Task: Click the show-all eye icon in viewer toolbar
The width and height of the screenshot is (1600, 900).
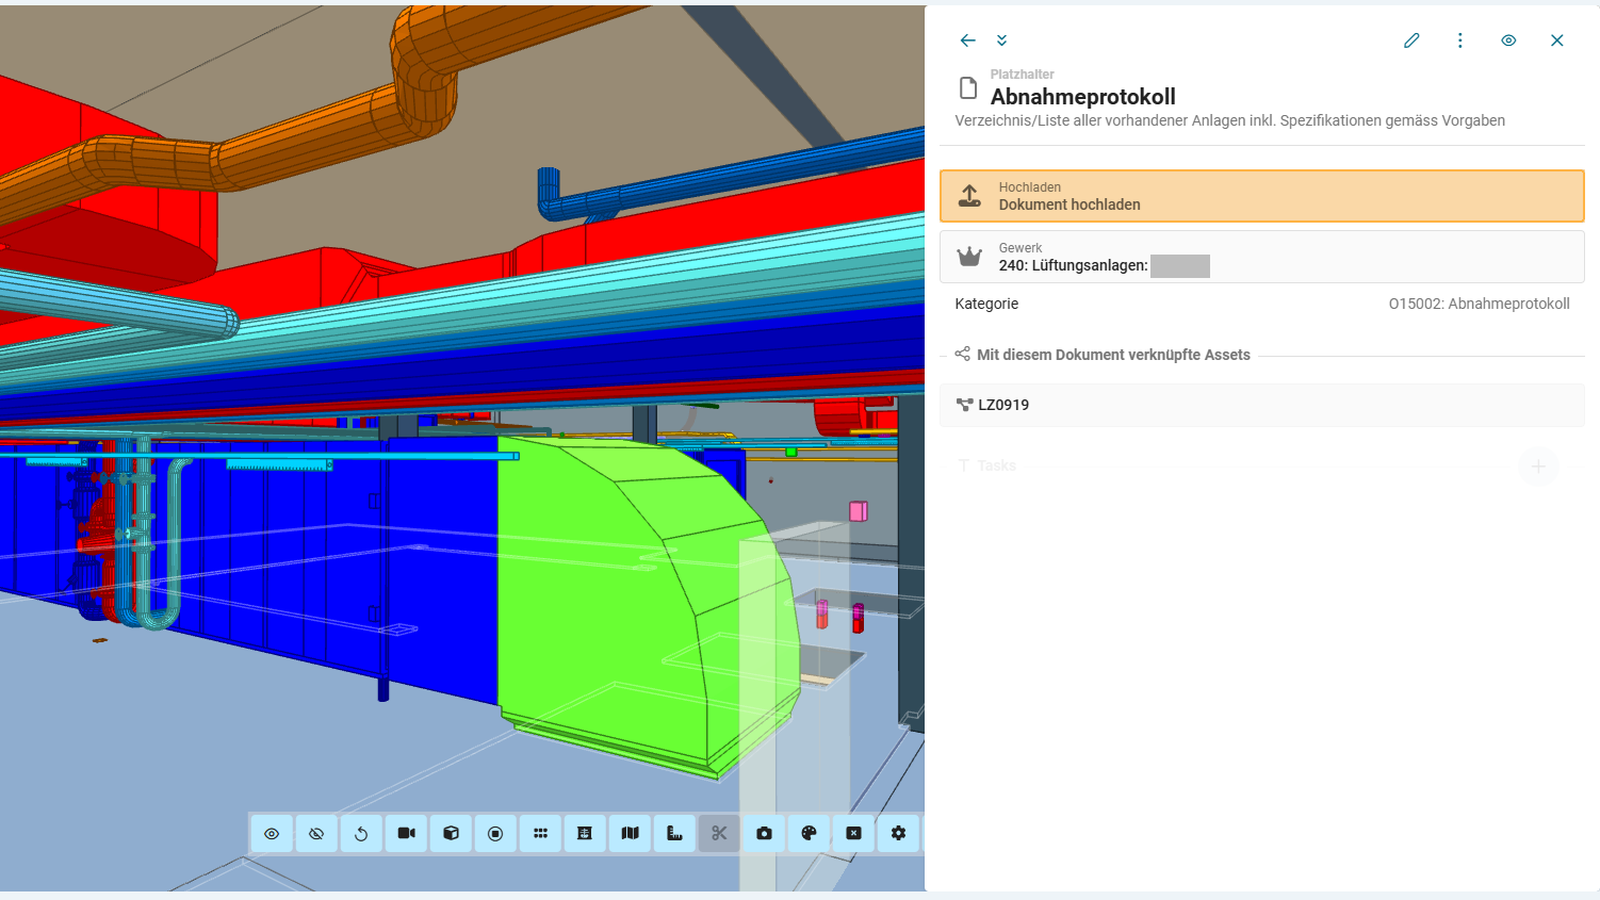Action: tap(271, 833)
